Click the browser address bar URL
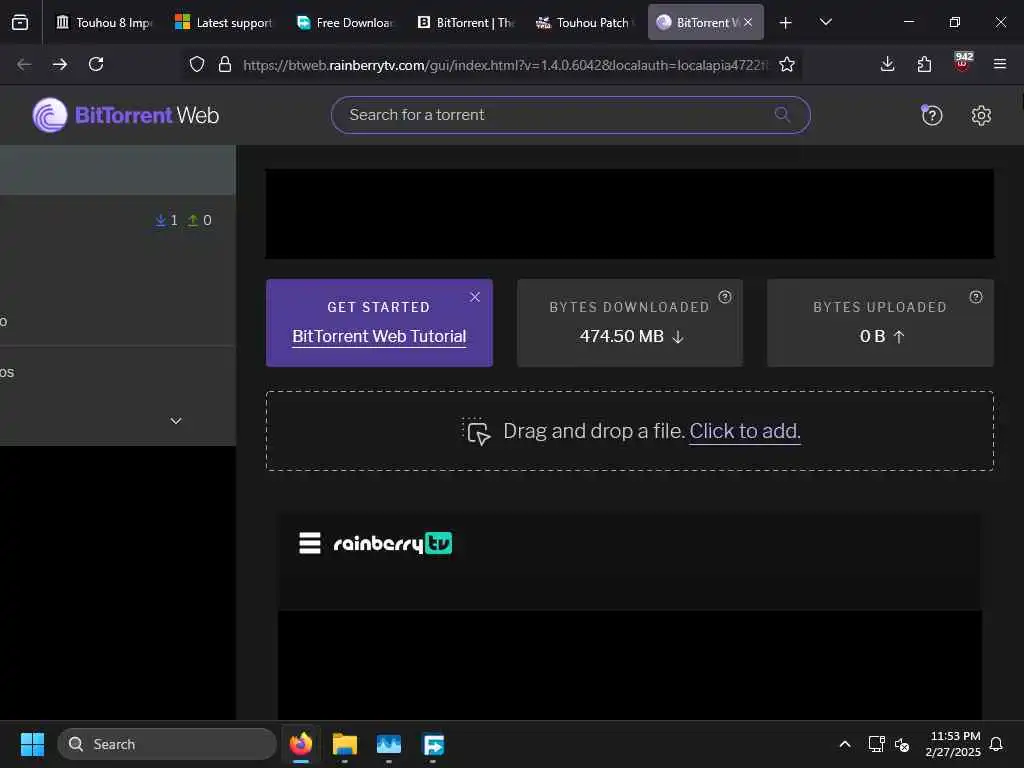The width and height of the screenshot is (1024, 768). pyautogui.click(x=505, y=65)
